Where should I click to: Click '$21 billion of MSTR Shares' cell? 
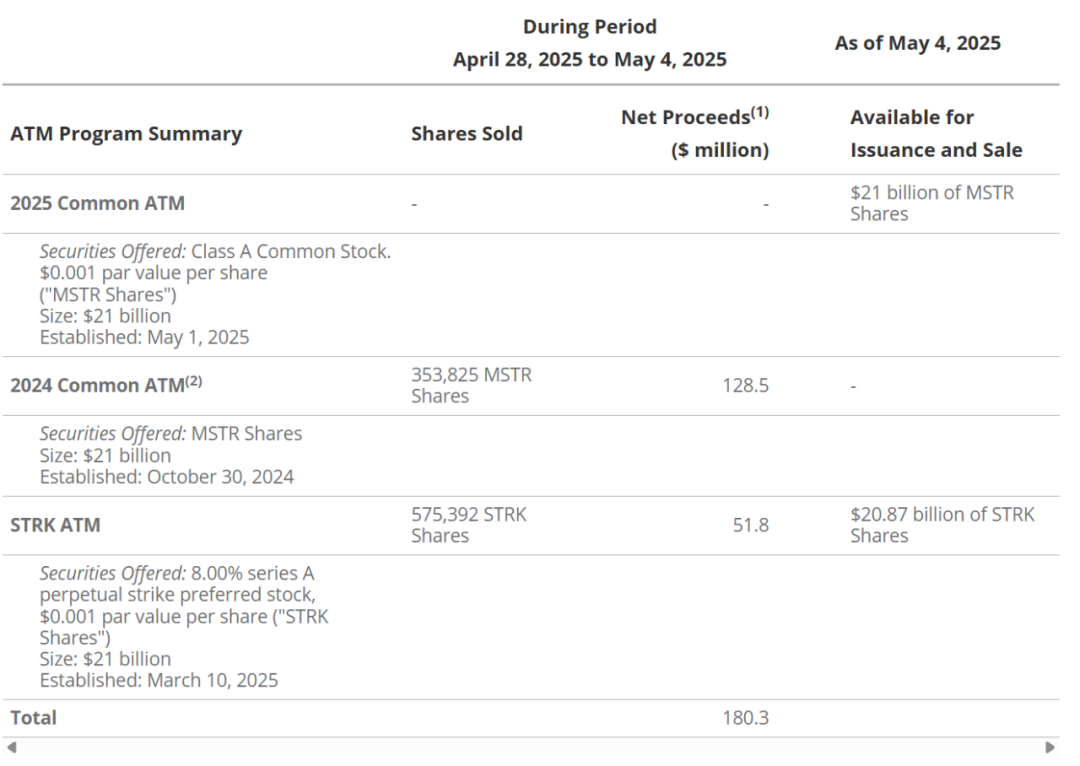[932, 203]
